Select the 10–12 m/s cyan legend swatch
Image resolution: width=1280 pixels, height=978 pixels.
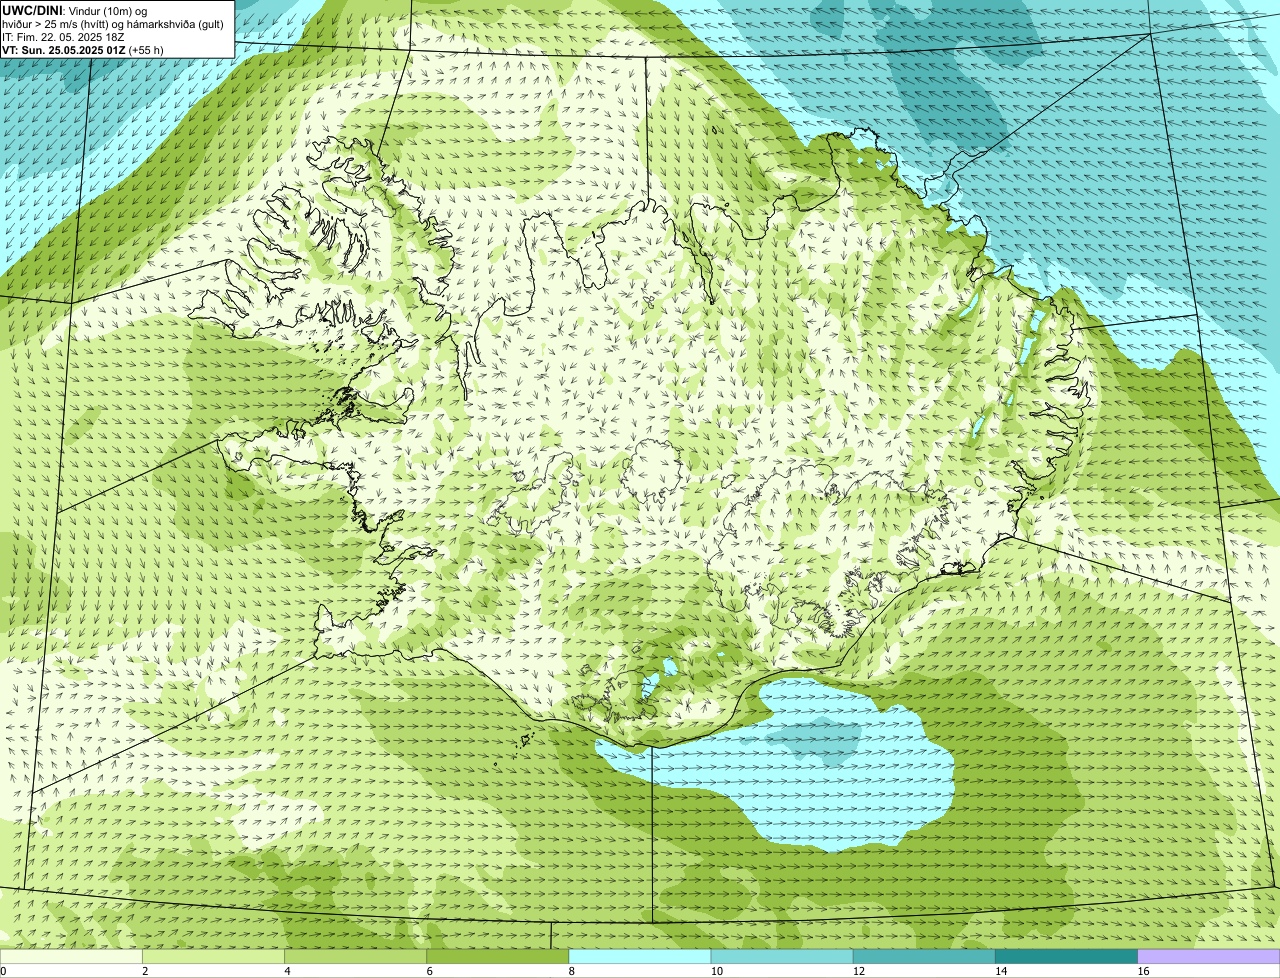[x=782, y=956]
